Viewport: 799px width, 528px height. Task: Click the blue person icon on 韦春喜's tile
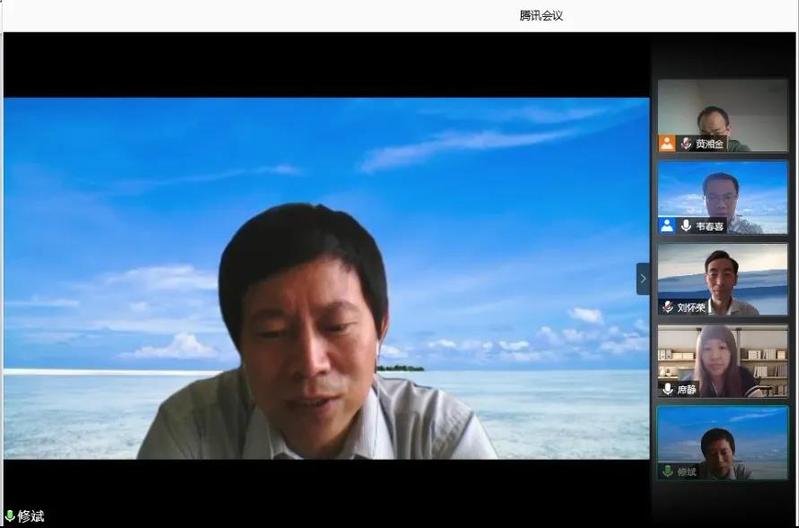(667, 226)
